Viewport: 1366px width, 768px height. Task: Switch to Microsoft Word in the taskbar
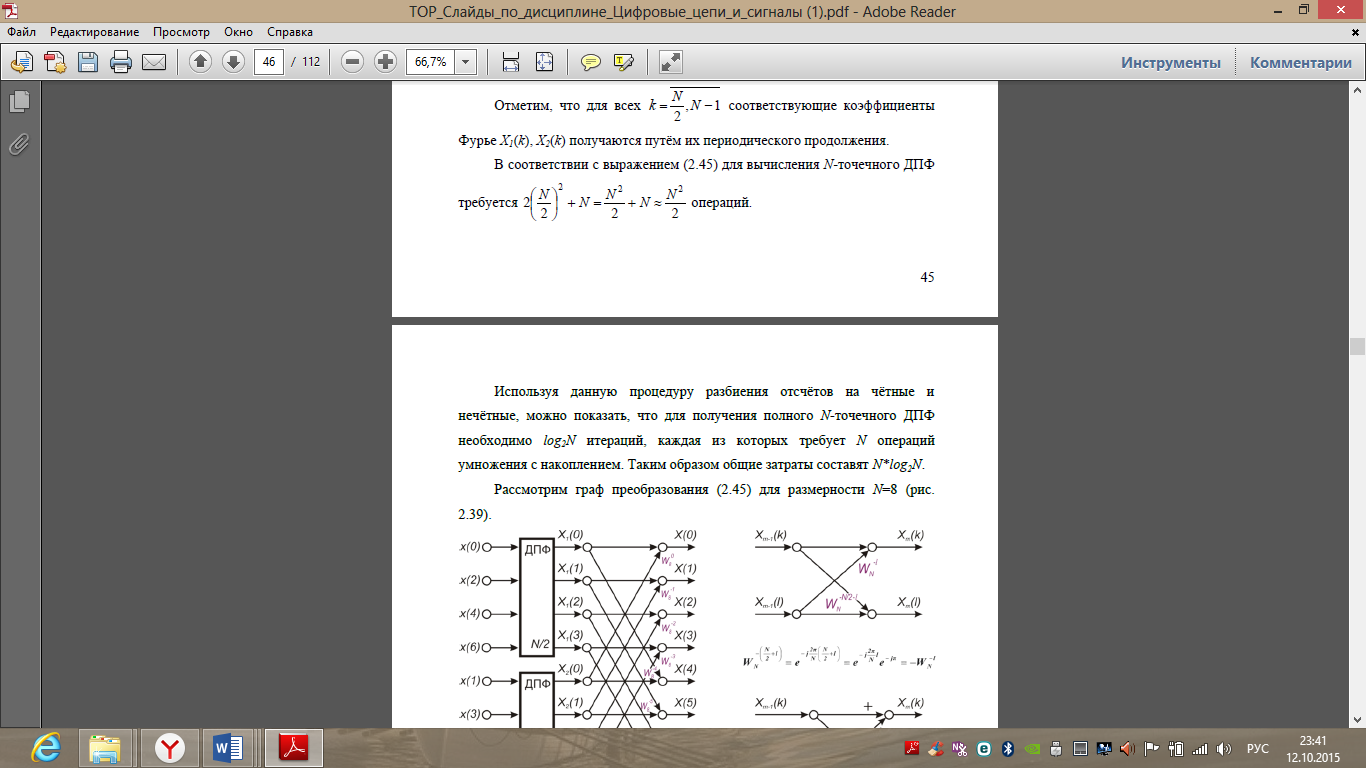[230, 747]
